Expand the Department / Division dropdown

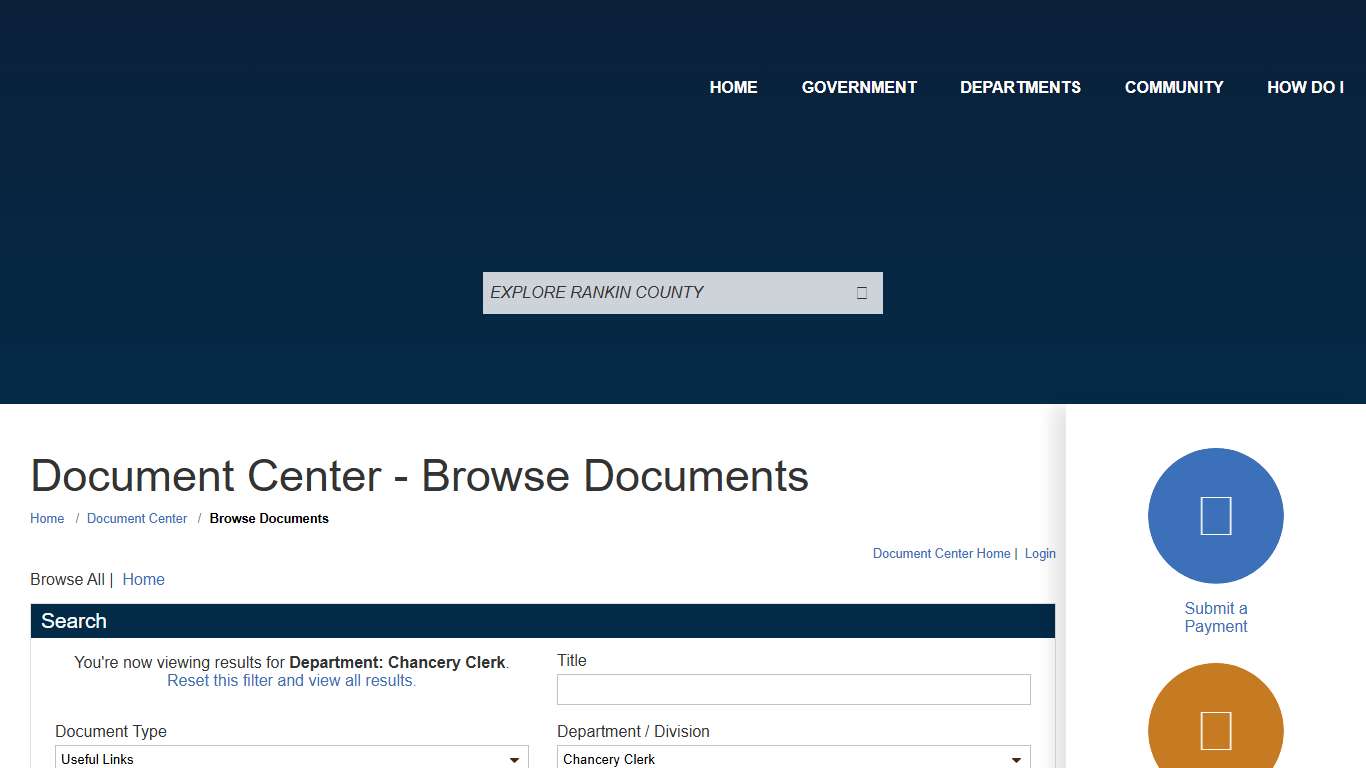pyautogui.click(x=793, y=759)
